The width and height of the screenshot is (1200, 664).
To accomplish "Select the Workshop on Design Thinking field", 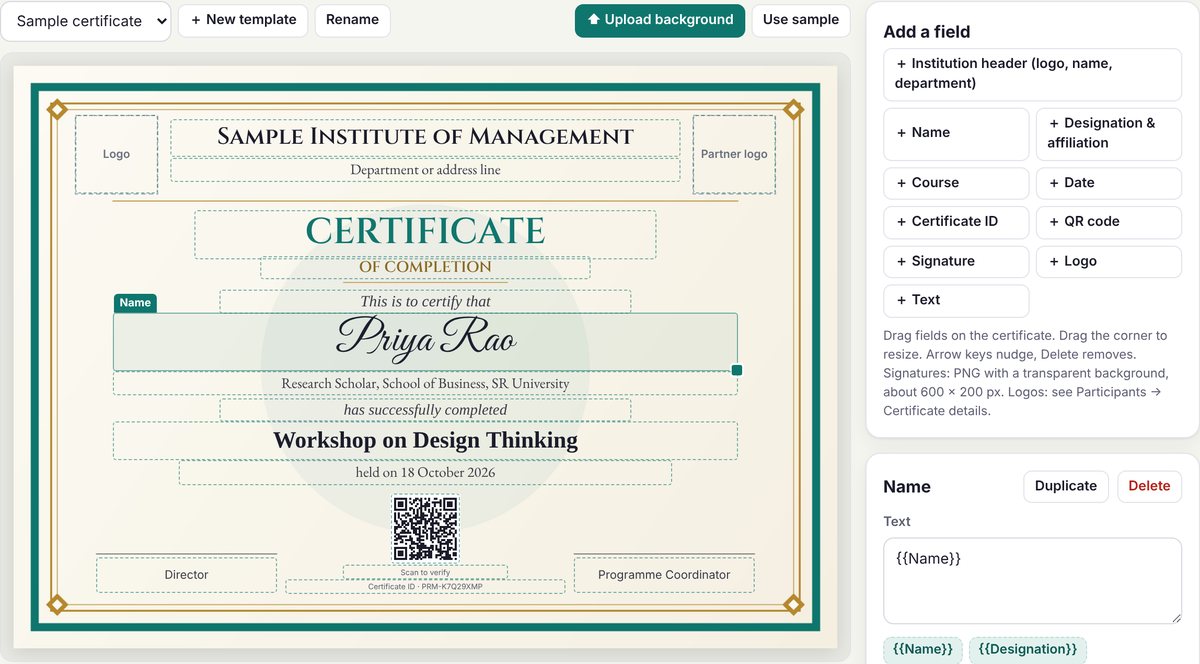I will [425, 440].
